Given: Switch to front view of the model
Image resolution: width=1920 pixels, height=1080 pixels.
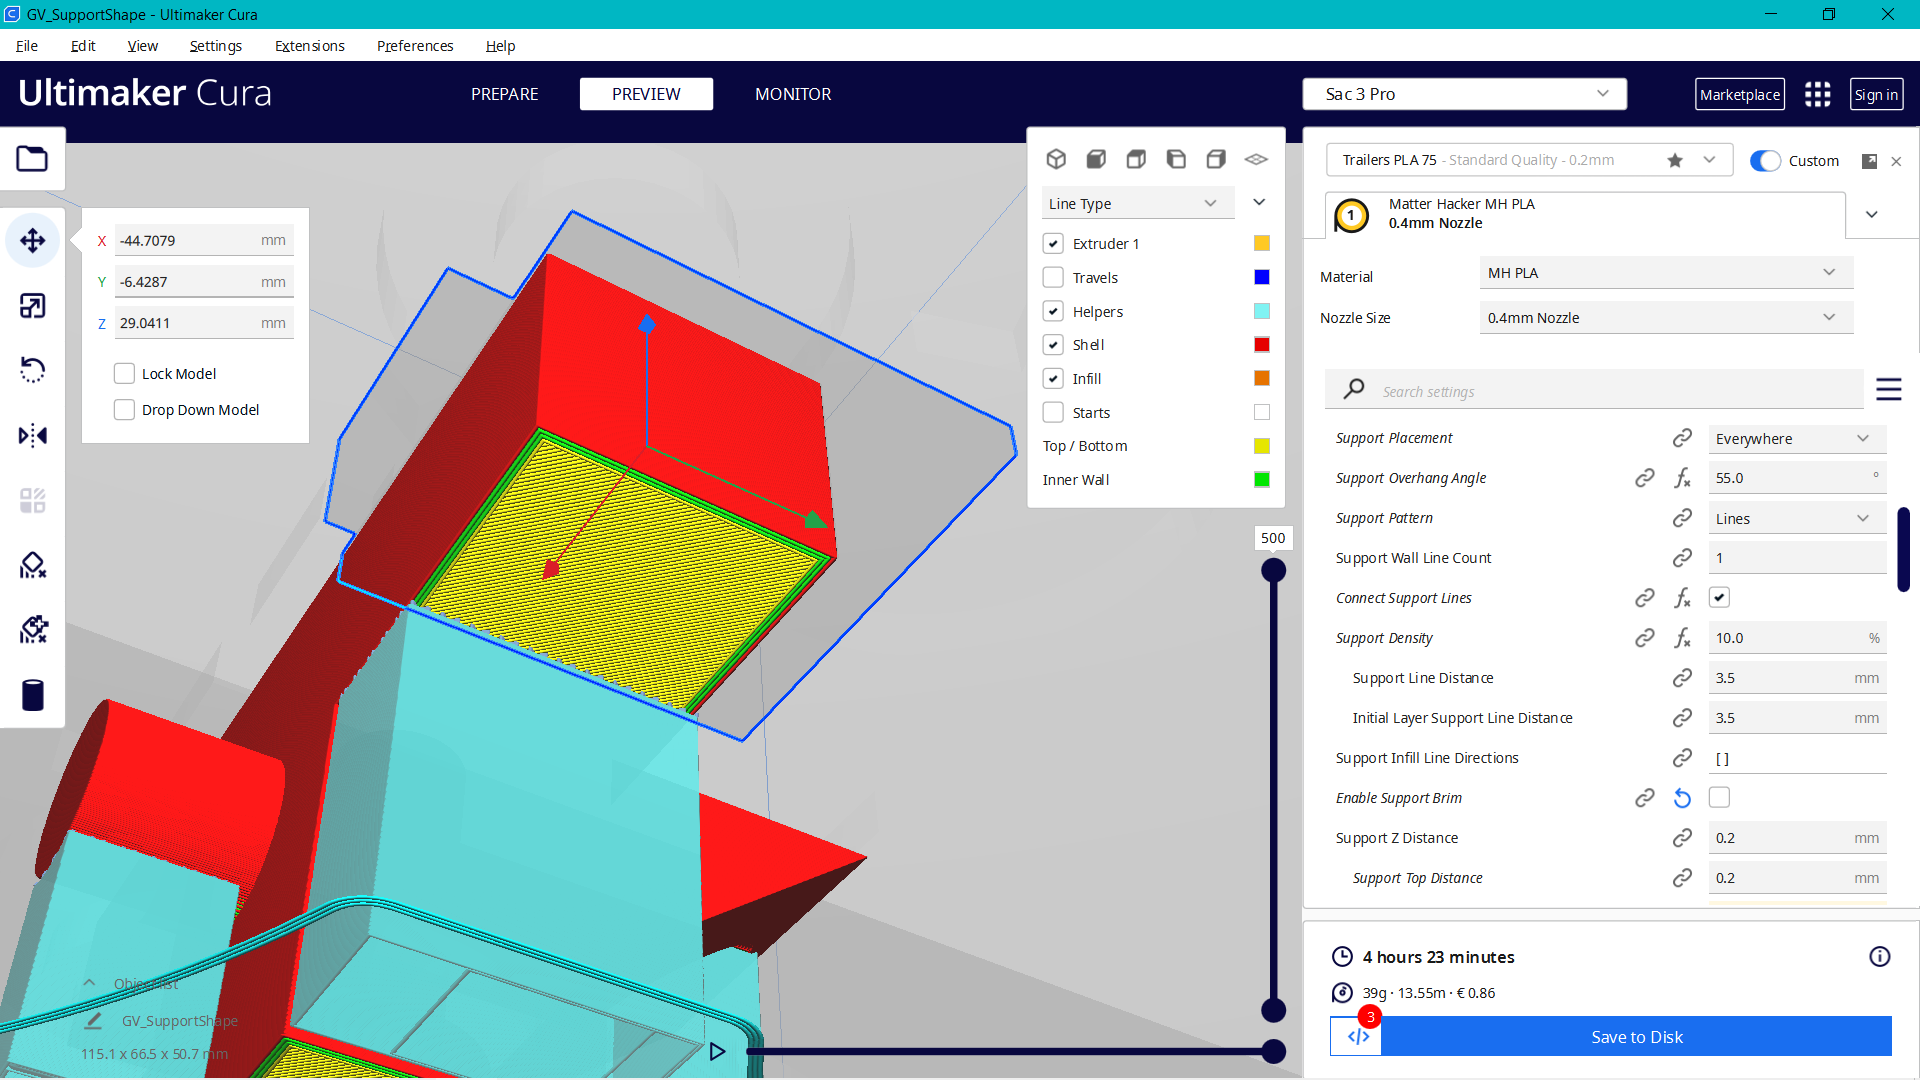Looking at the screenshot, I should 1096,159.
